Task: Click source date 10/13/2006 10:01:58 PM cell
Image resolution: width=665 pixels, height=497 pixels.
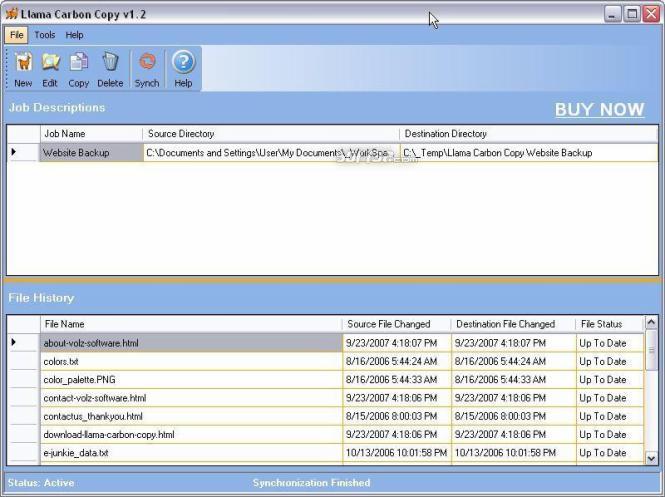Action: 397,452
